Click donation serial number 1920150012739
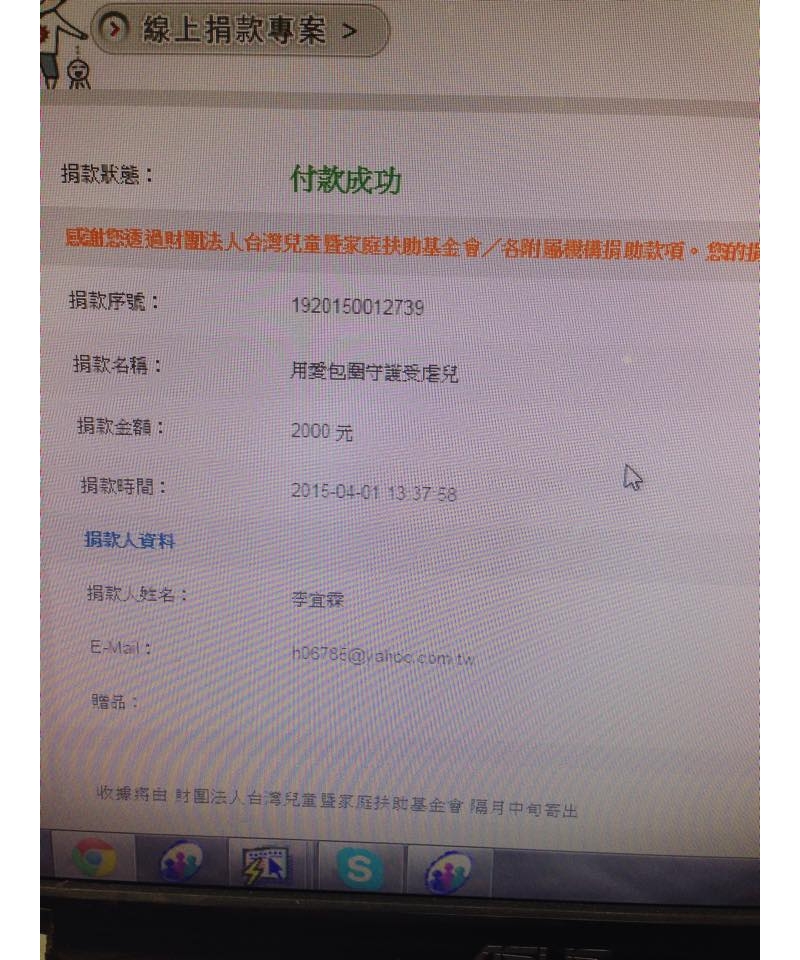Viewport: 800px width, 960px height. point(357,306)
